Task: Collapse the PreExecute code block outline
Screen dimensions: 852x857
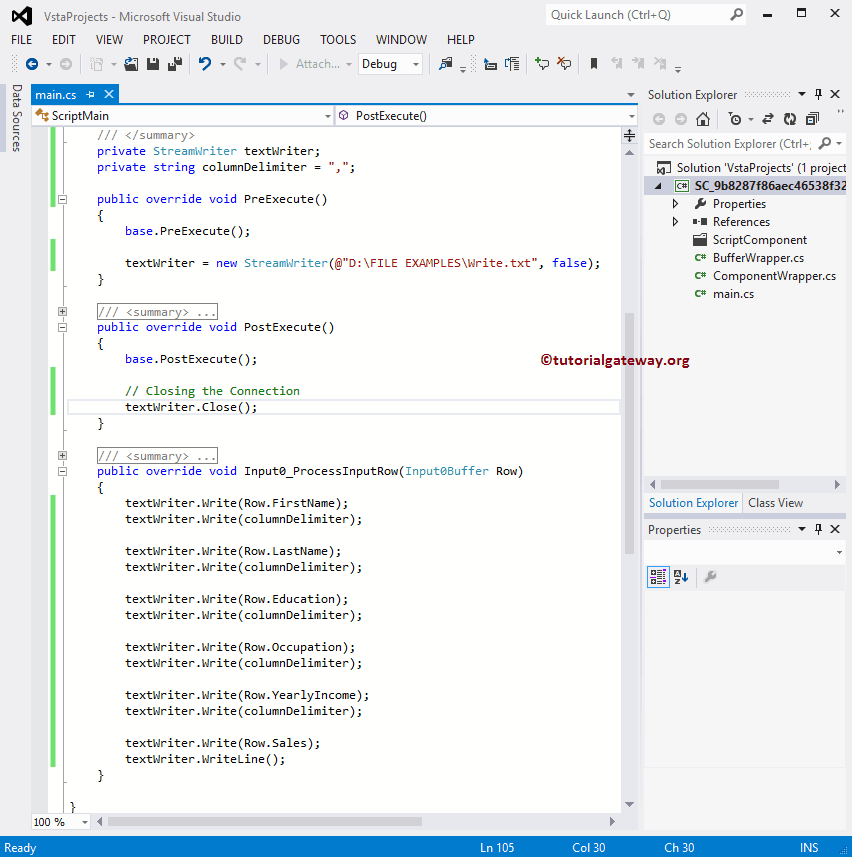Action: tap(61, 199)
